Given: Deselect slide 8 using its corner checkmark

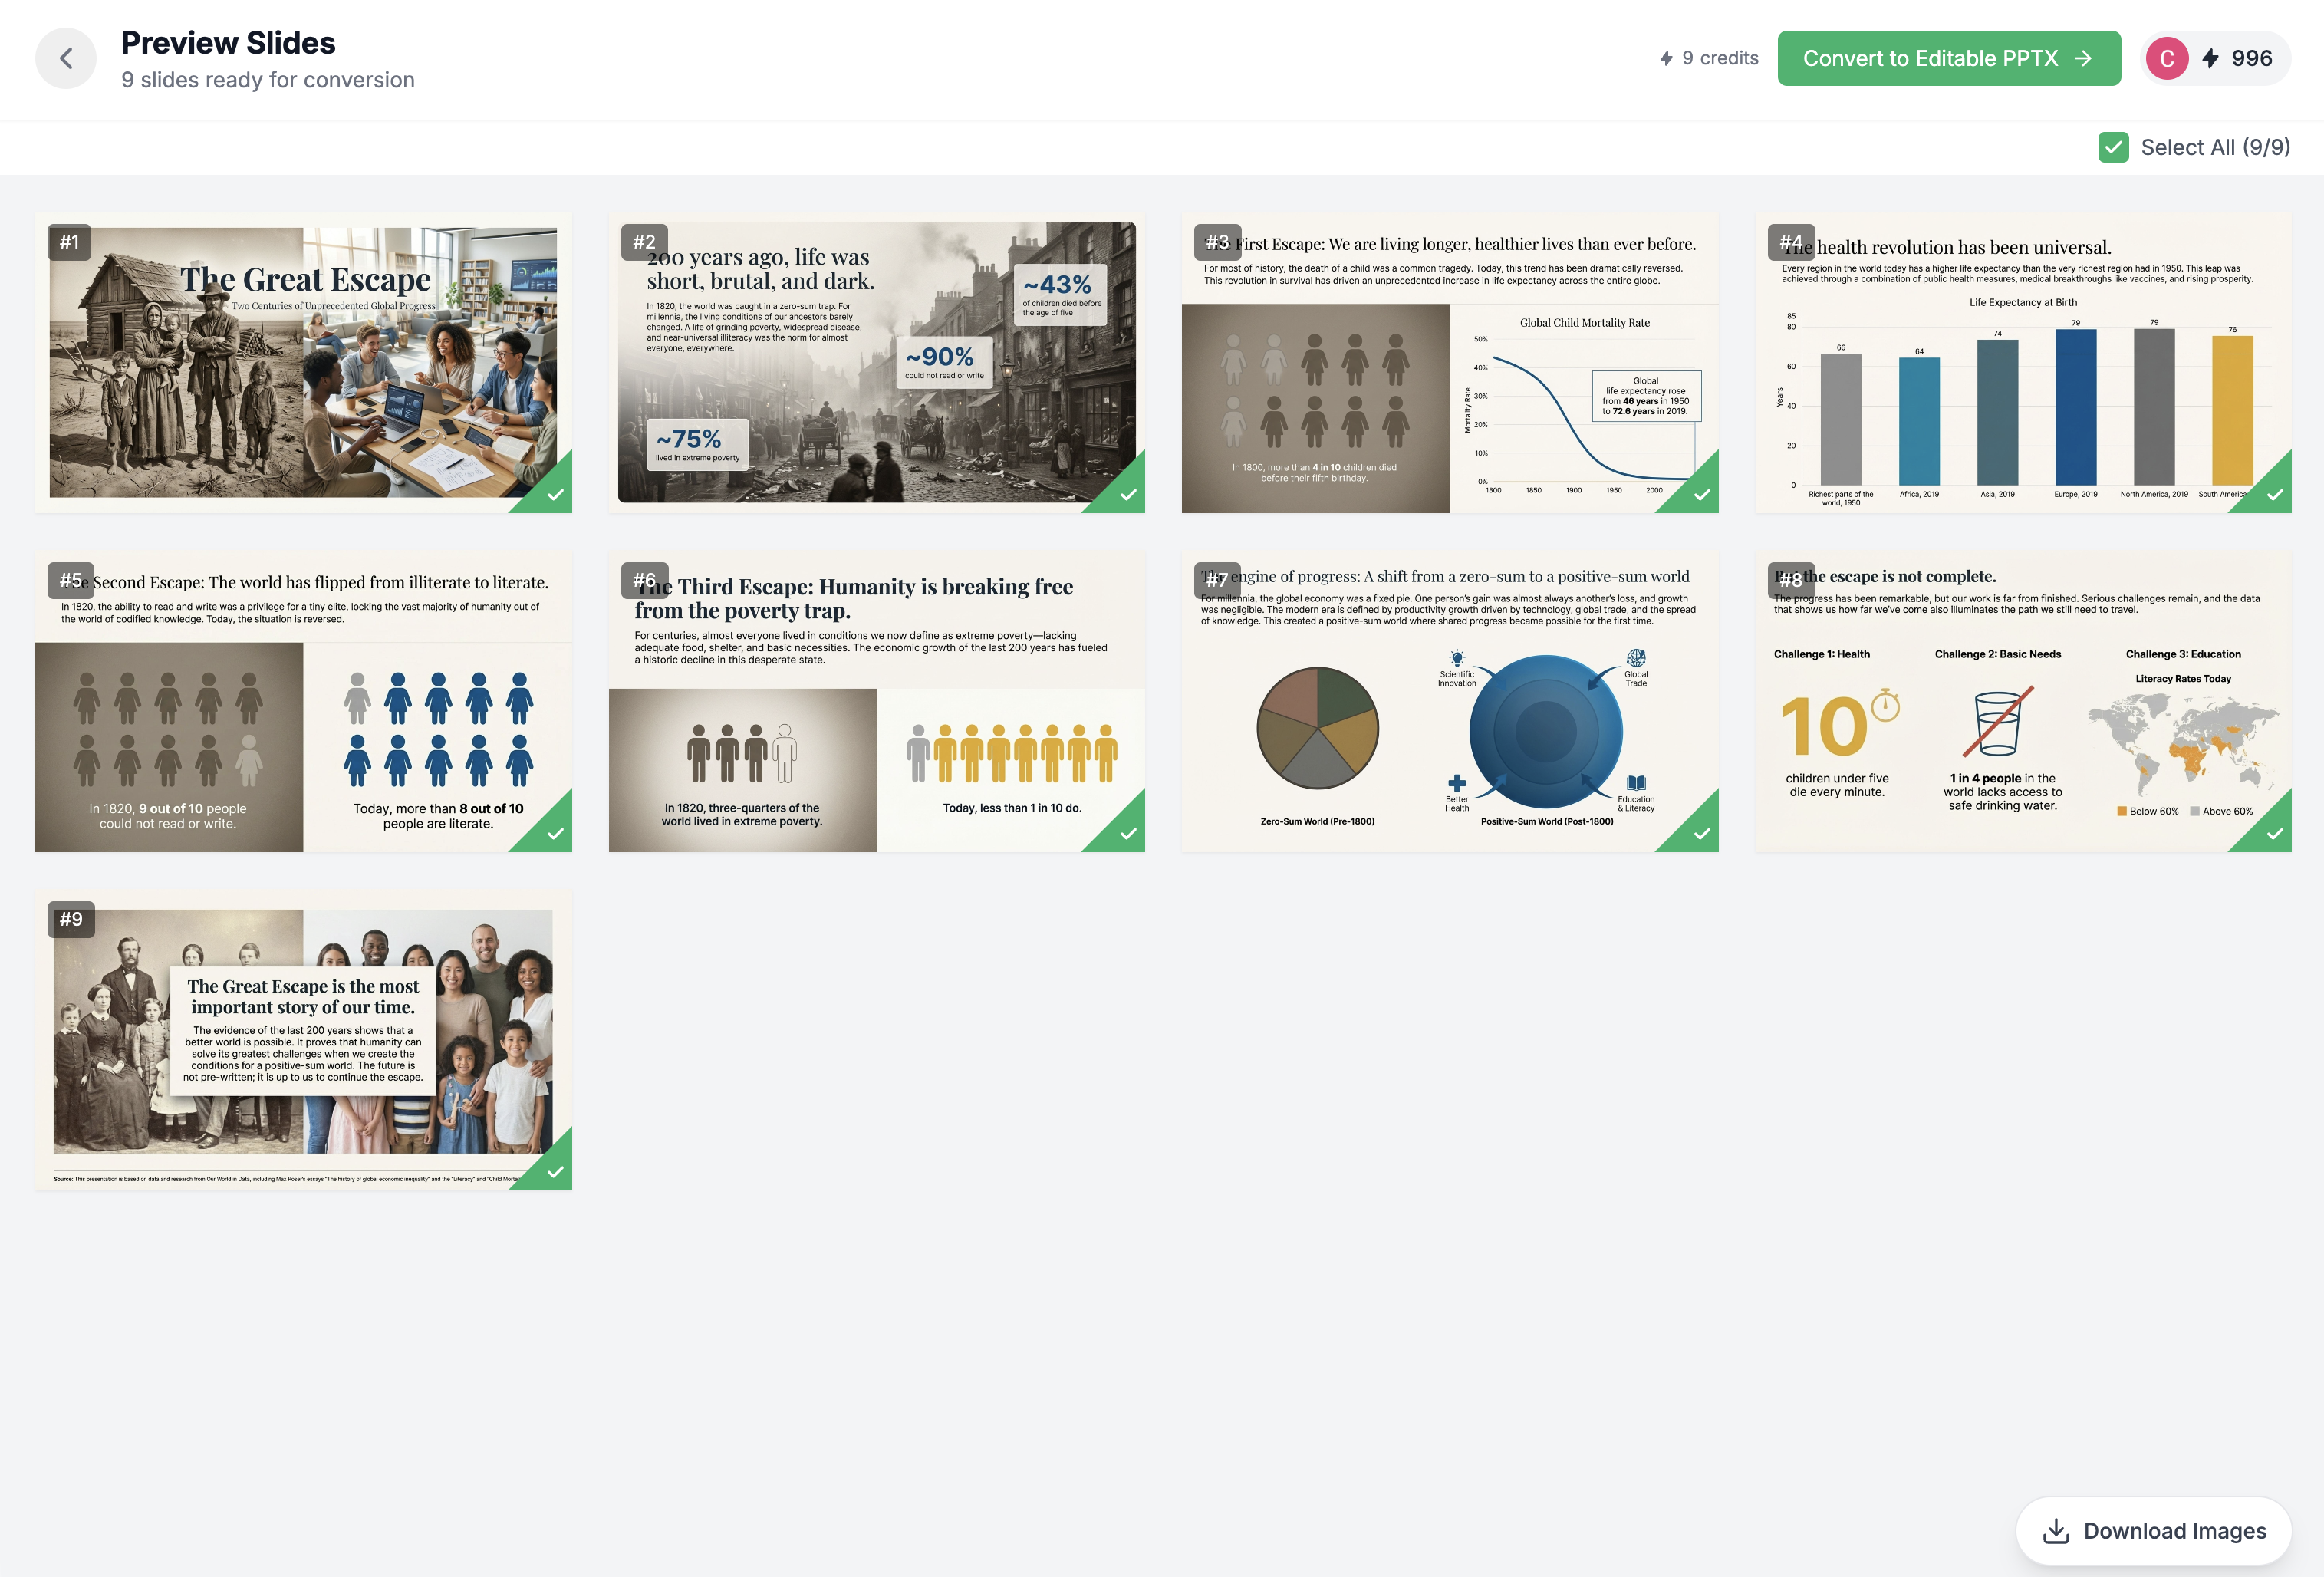Looking at the screenshot, I should 2274,833.
